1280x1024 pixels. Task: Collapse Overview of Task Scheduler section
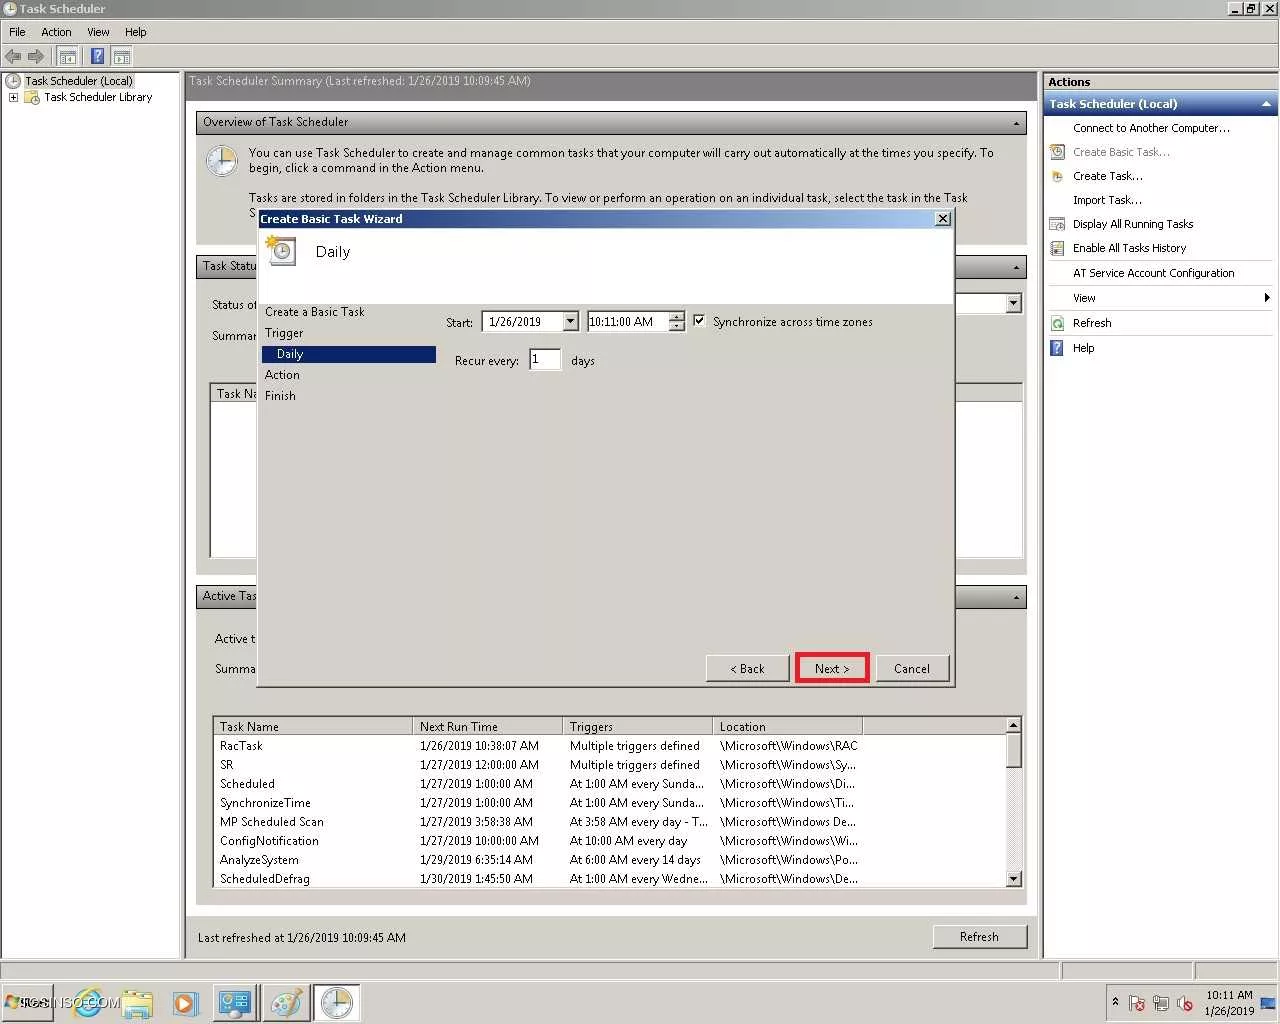[1016, 123]
